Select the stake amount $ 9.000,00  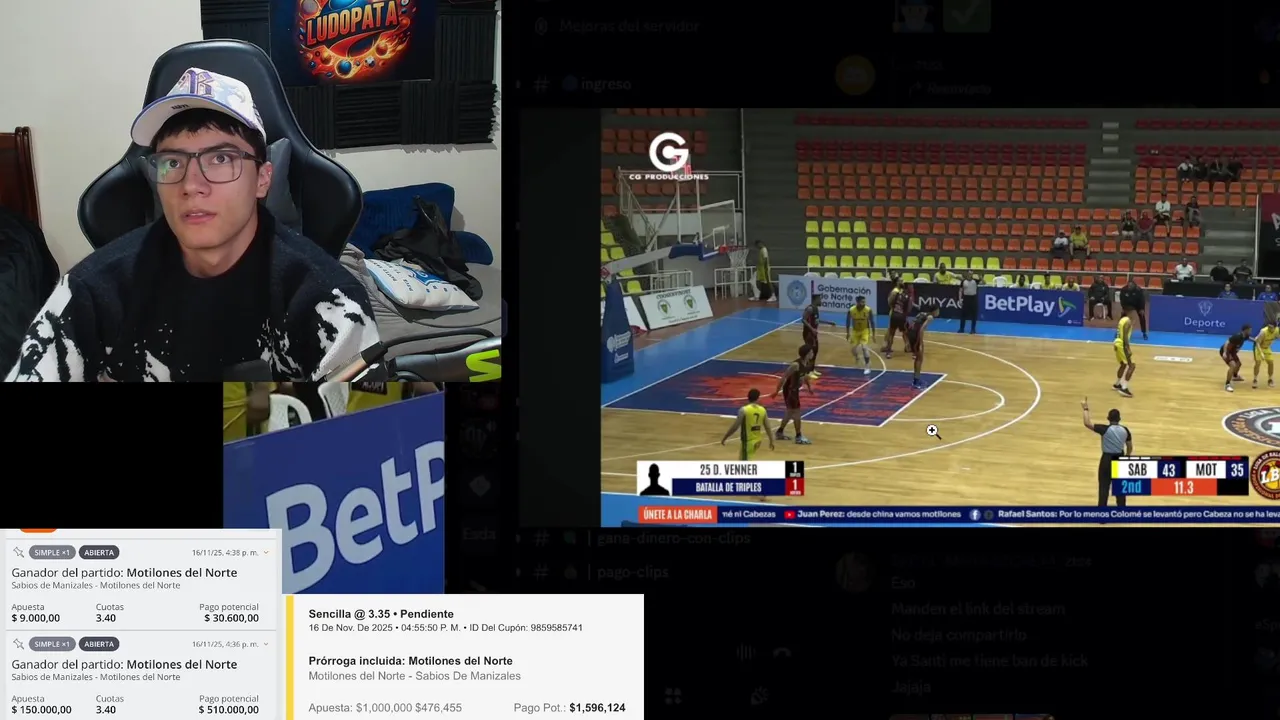(x=35, y=618)
